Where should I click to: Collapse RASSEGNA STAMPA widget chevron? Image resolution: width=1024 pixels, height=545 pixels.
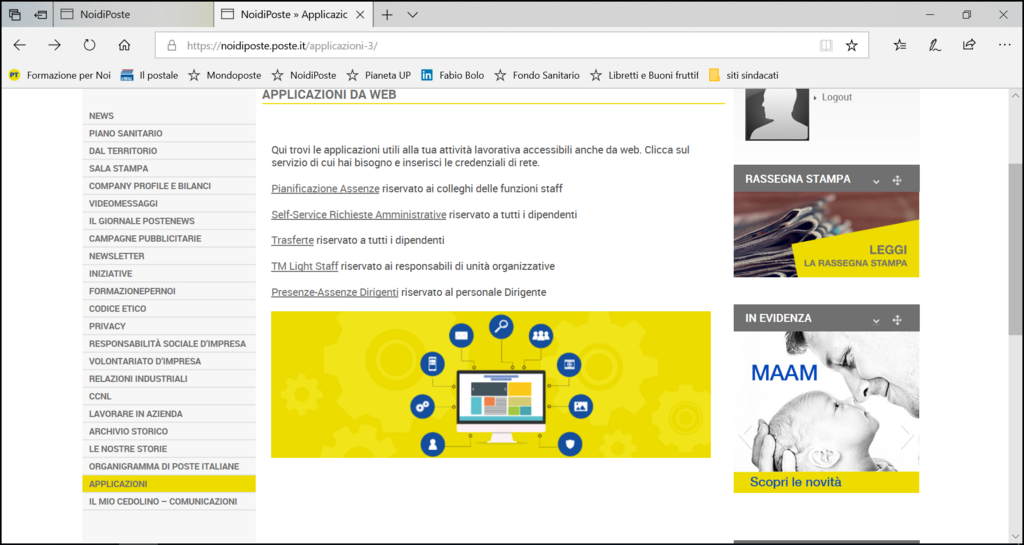click(876, 180)
